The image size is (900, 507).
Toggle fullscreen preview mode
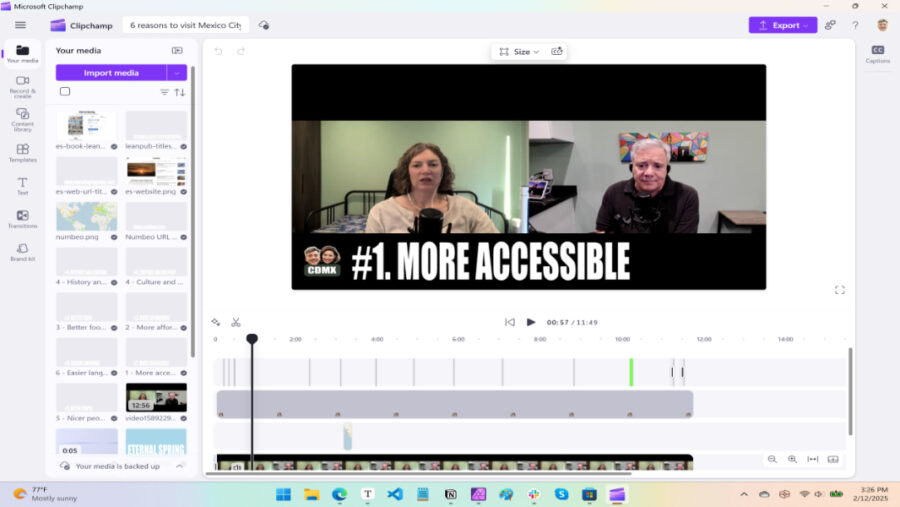(839, 290)
